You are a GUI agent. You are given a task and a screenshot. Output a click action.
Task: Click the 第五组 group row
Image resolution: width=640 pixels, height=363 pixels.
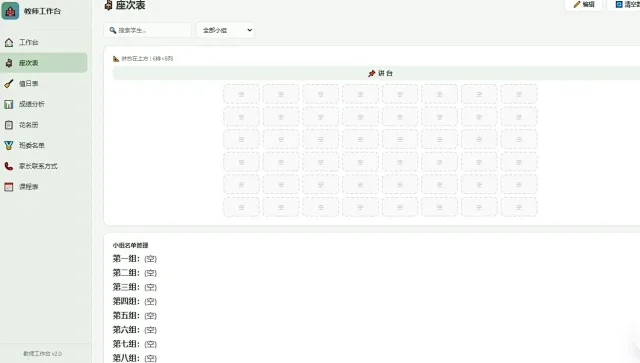point(135,316)
